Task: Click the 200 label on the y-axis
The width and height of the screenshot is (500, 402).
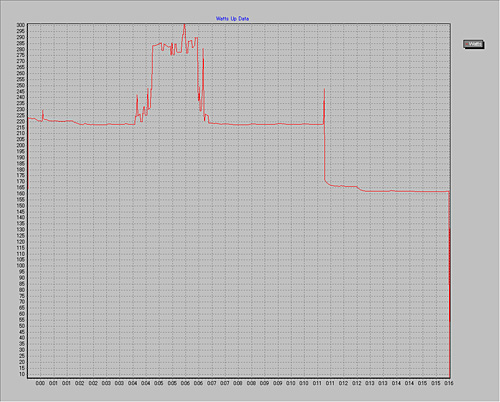Action: tap(21, 145)
